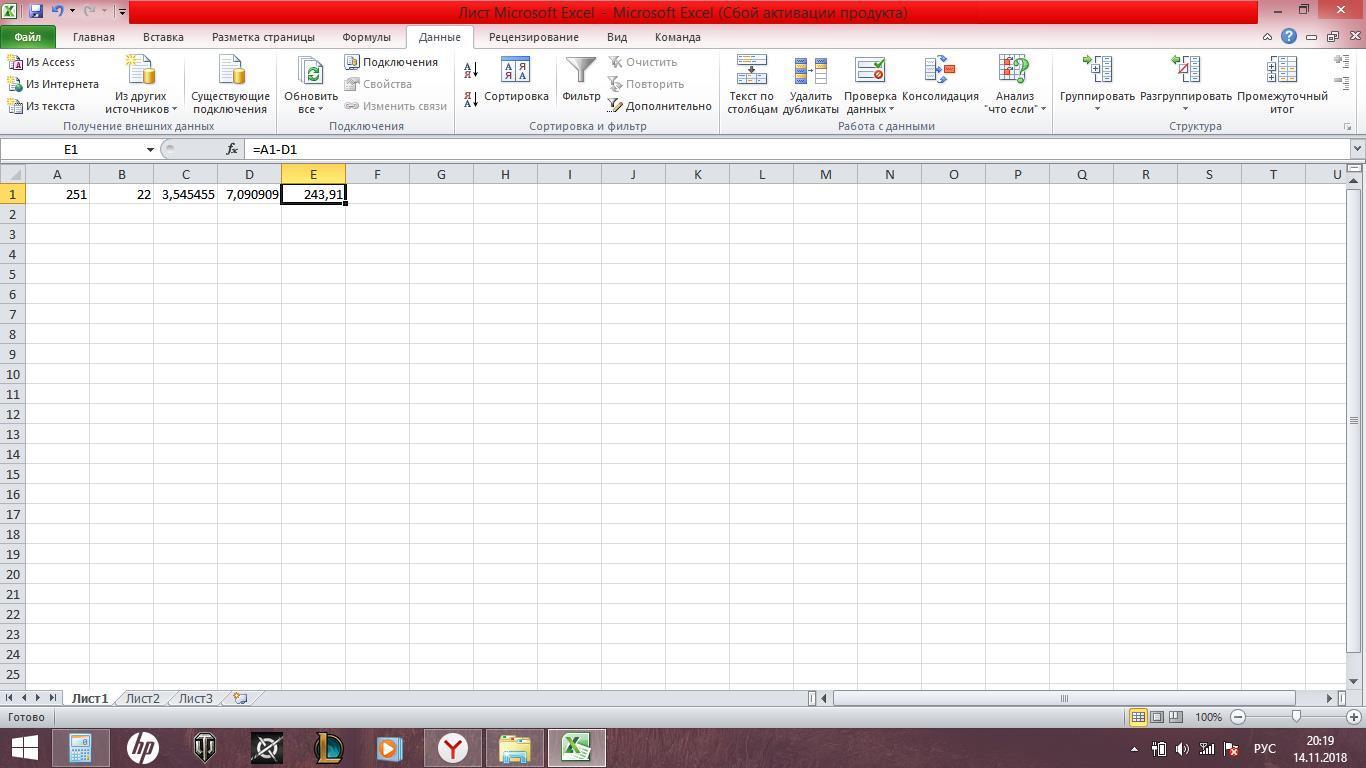Screen dimensions: 1366x768
Task: Switch to the Вставка tab
Action: [x=163, y=37]
